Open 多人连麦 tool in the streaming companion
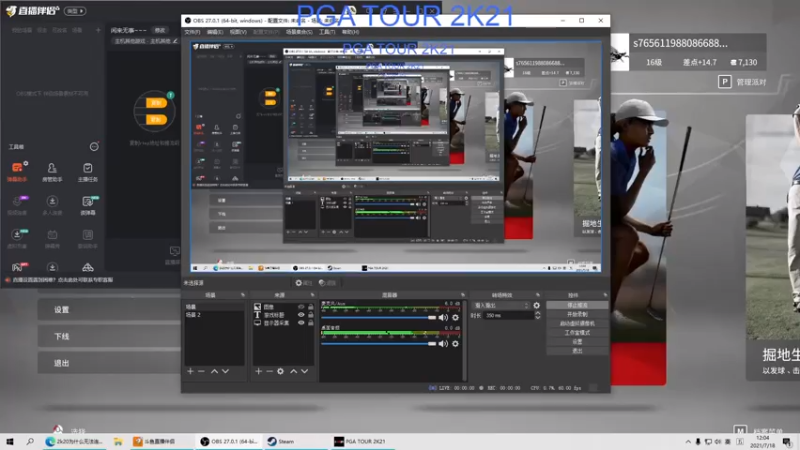 pyautogui.click(x=52, y=205)
